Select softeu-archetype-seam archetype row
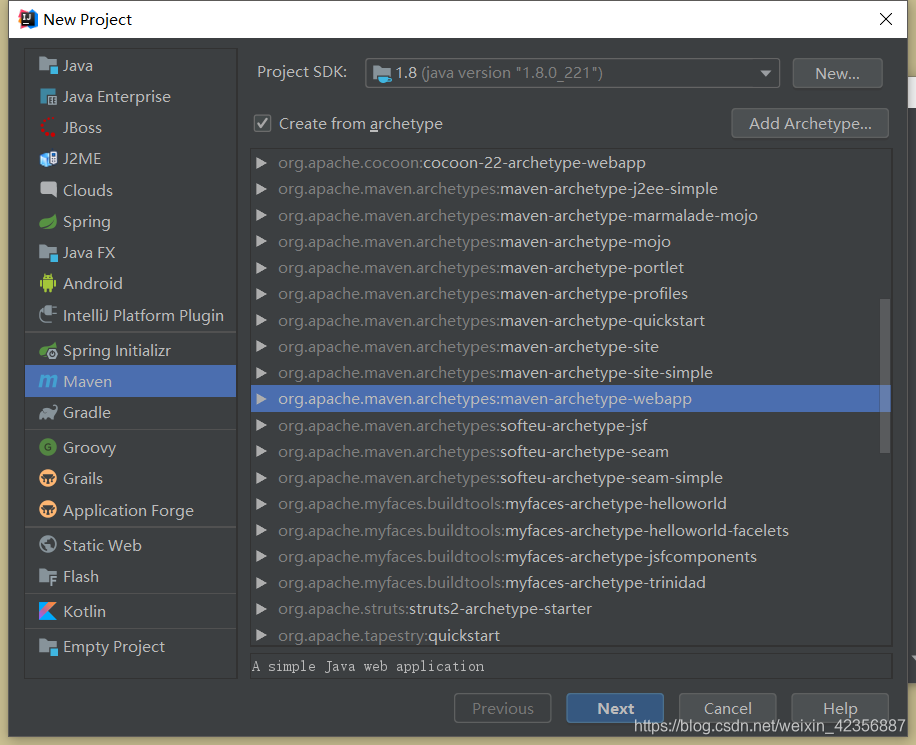Viewport: 916px width, 745px height. tap(571, 452)
